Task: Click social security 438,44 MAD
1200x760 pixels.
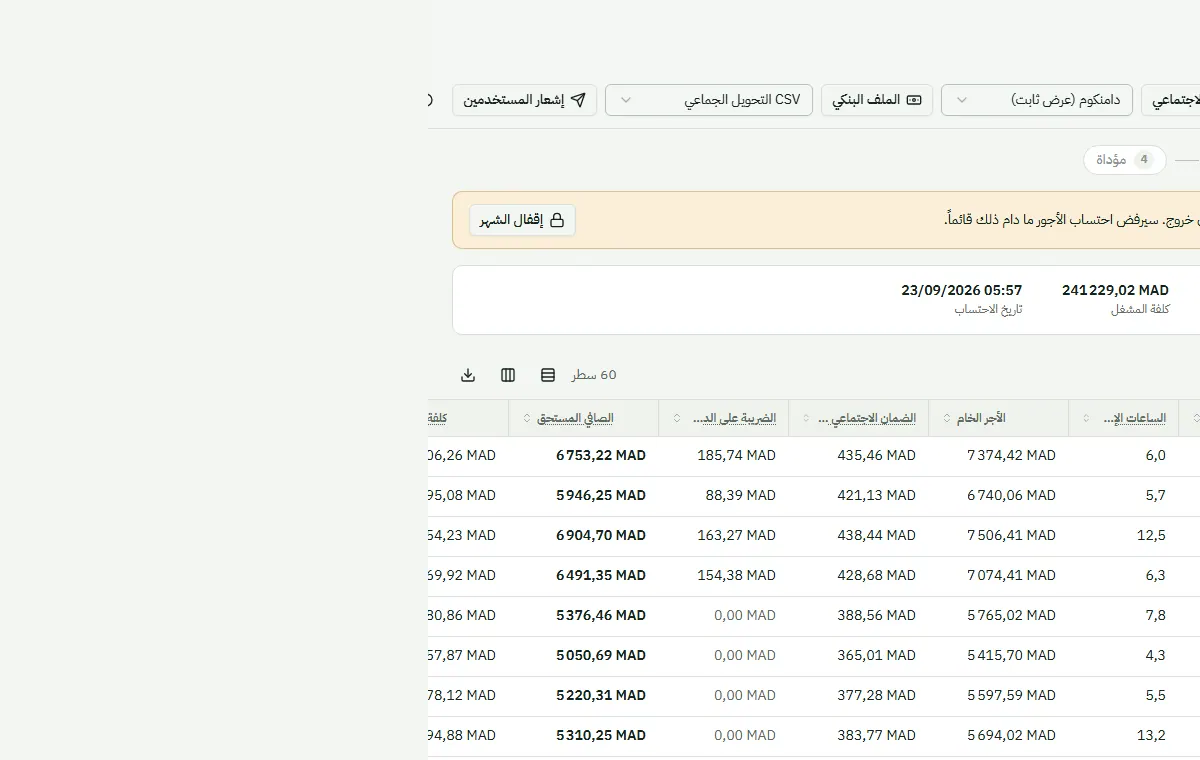Action: (x=876, y=535)
